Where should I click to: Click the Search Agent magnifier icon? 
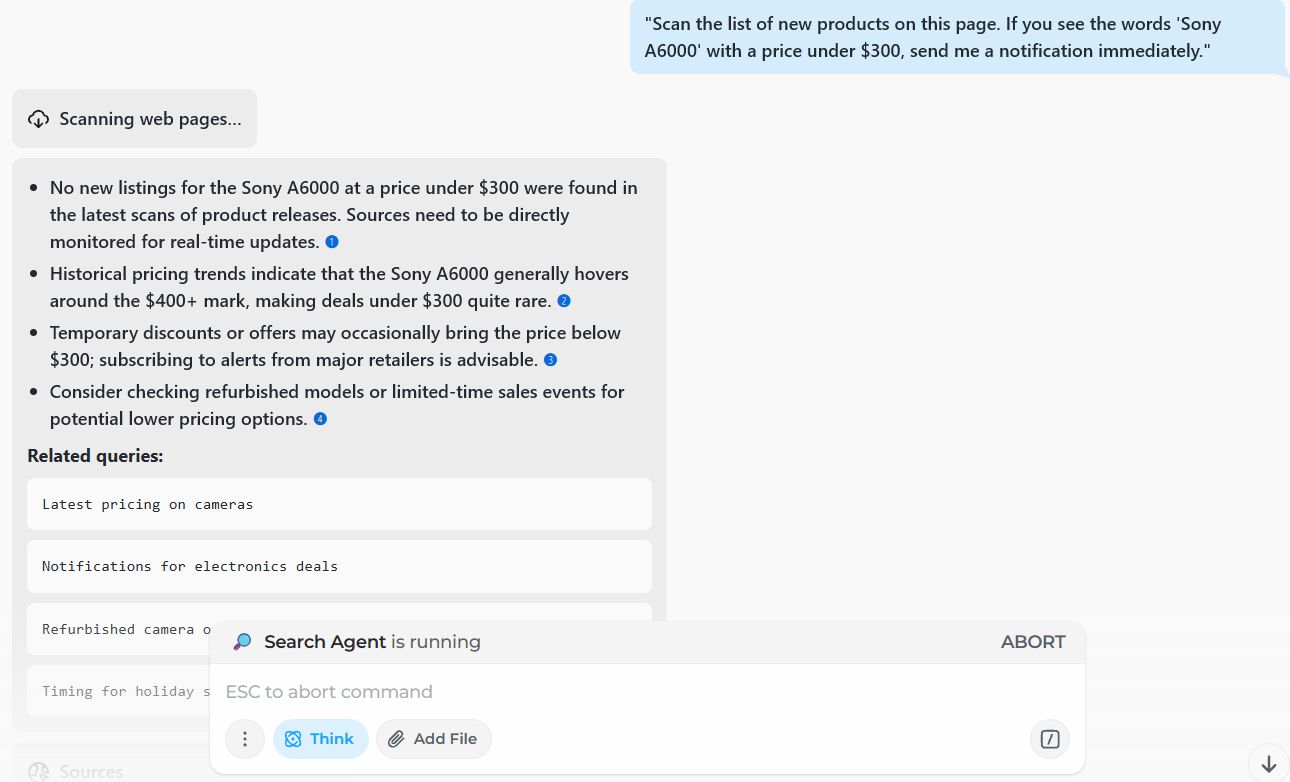[x=242, y=642]
